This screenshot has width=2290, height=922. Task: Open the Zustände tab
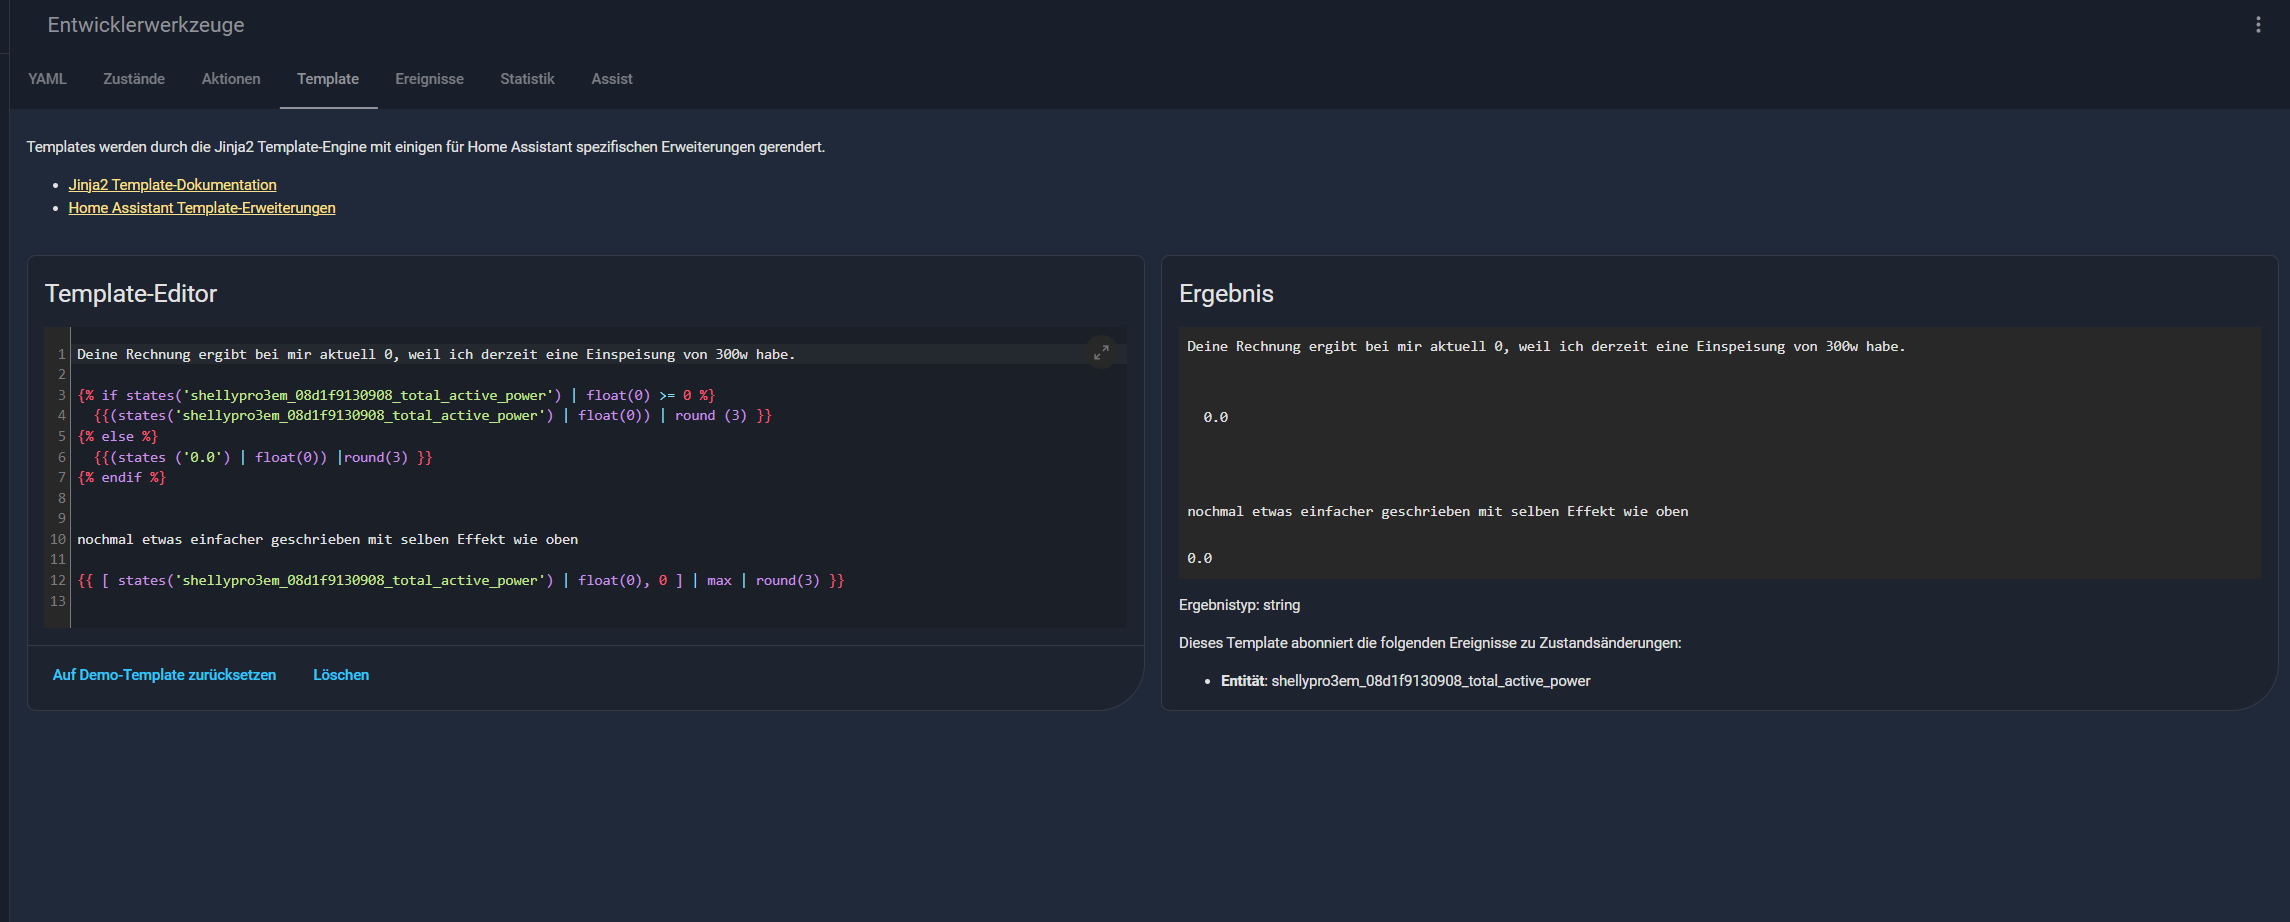134,79
